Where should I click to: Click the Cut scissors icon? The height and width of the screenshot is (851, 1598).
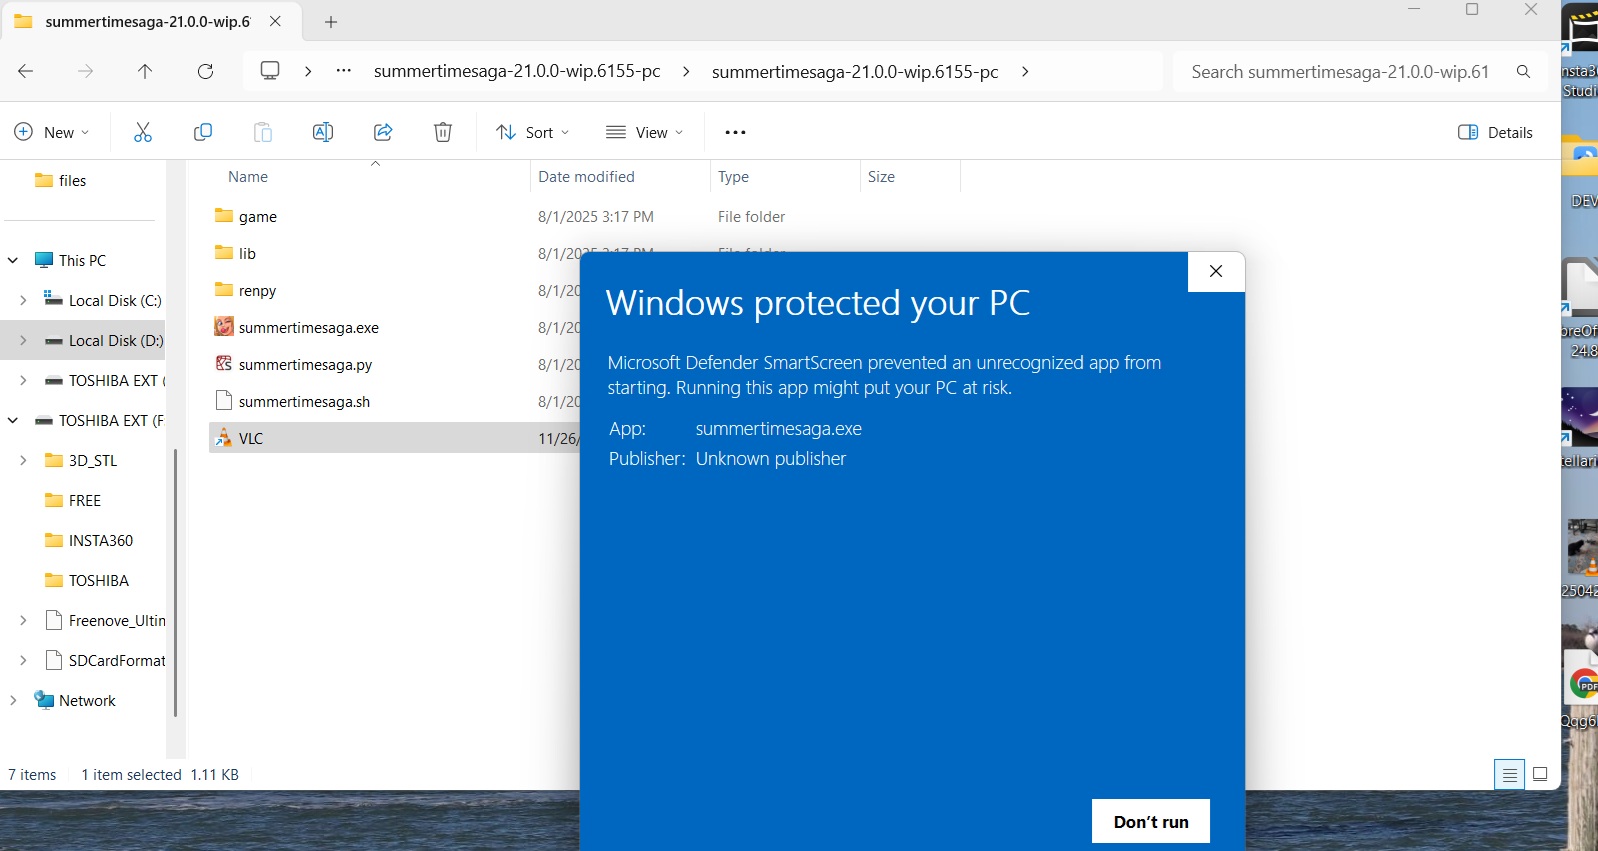pyautogui.click(x=143, y=132)
